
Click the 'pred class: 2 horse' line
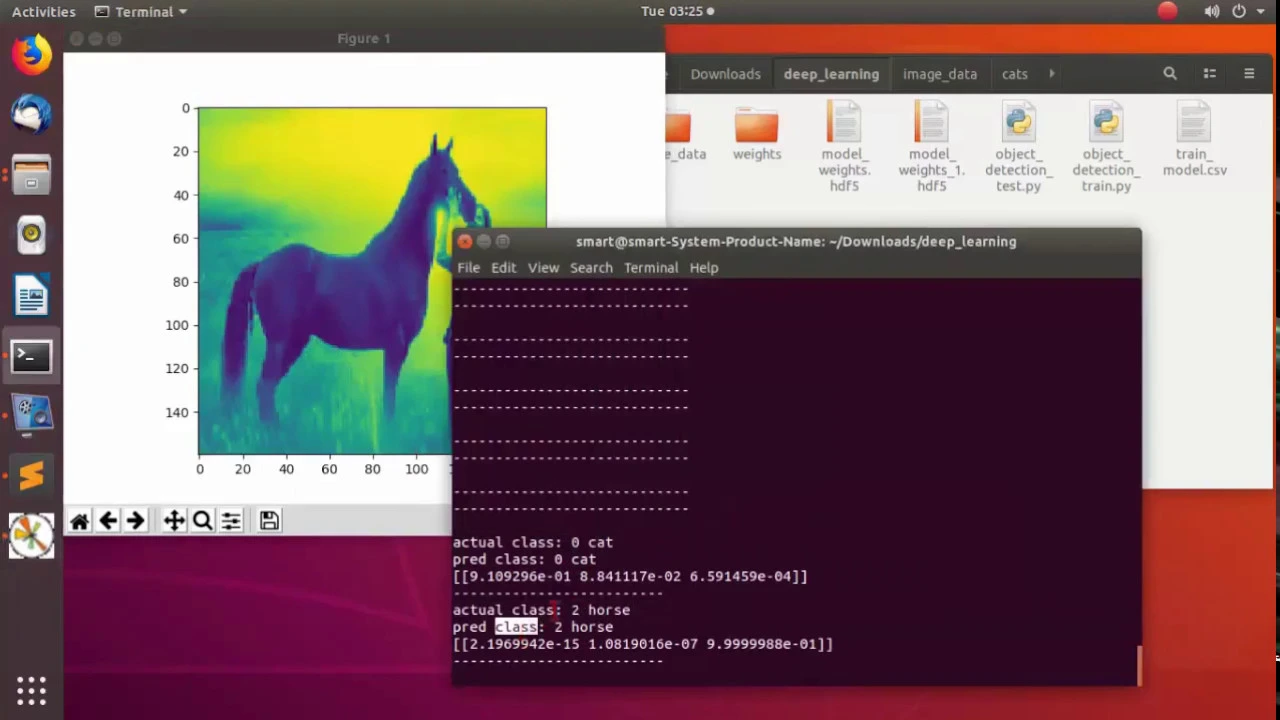point(533,627)
